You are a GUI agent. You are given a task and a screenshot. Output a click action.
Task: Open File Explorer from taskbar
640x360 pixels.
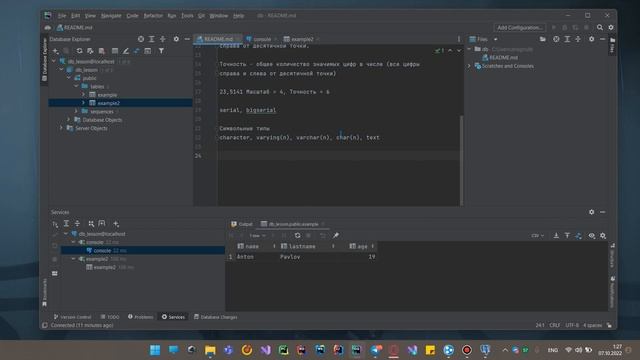[210, 350]
